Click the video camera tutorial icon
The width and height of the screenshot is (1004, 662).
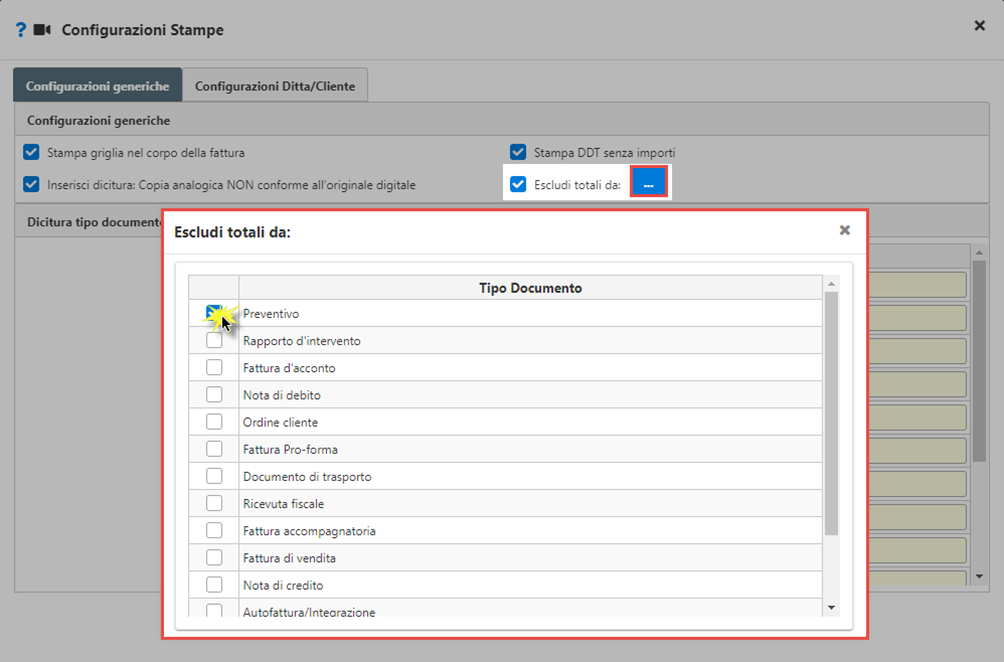(42, 30)
